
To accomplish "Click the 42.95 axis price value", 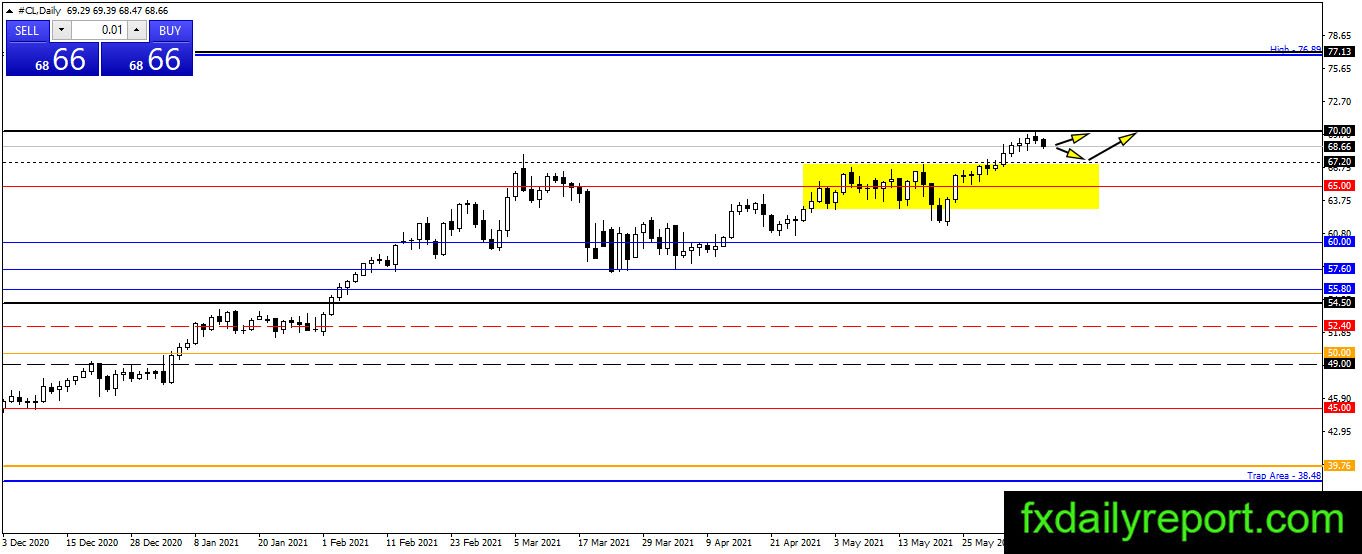I will coord(1339,431).
